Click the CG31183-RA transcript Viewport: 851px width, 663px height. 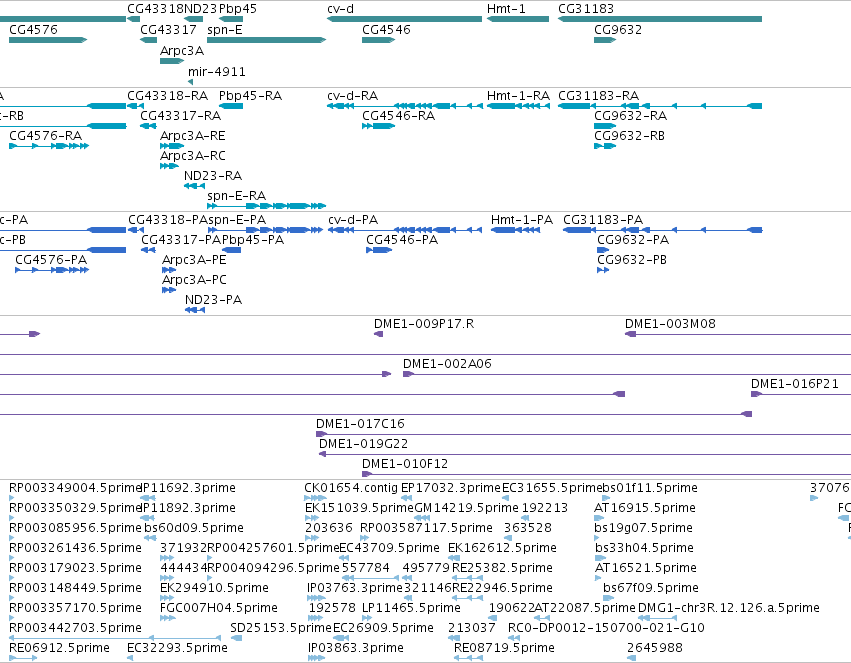coord(660,106)
